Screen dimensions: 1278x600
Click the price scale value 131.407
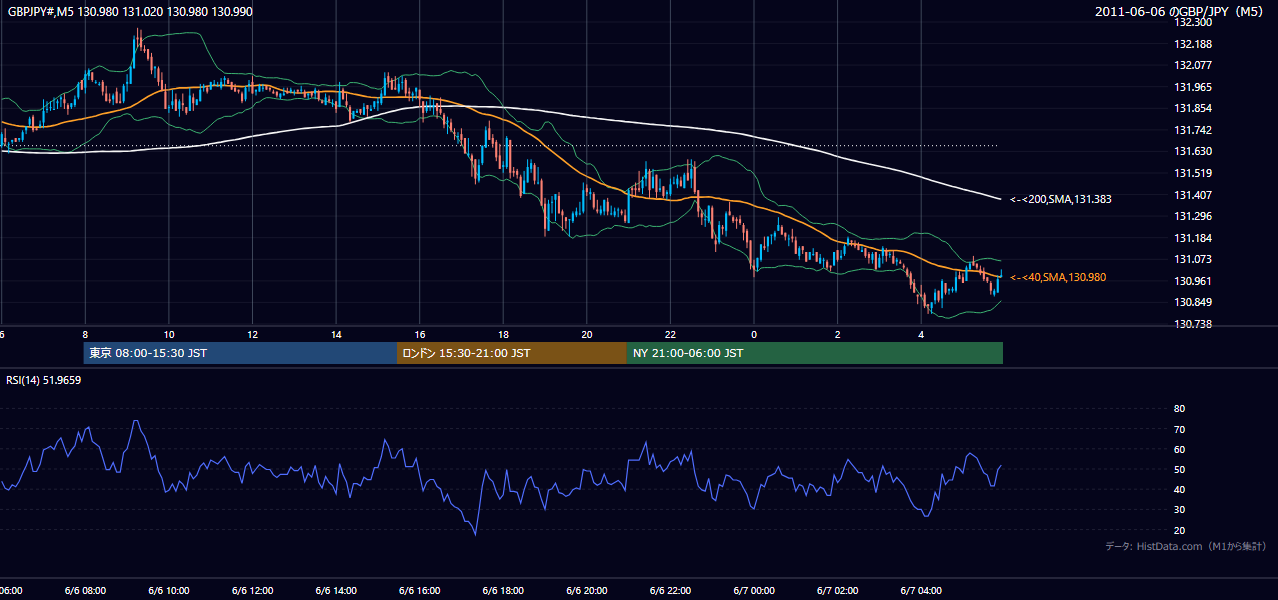coord(1192,195)
